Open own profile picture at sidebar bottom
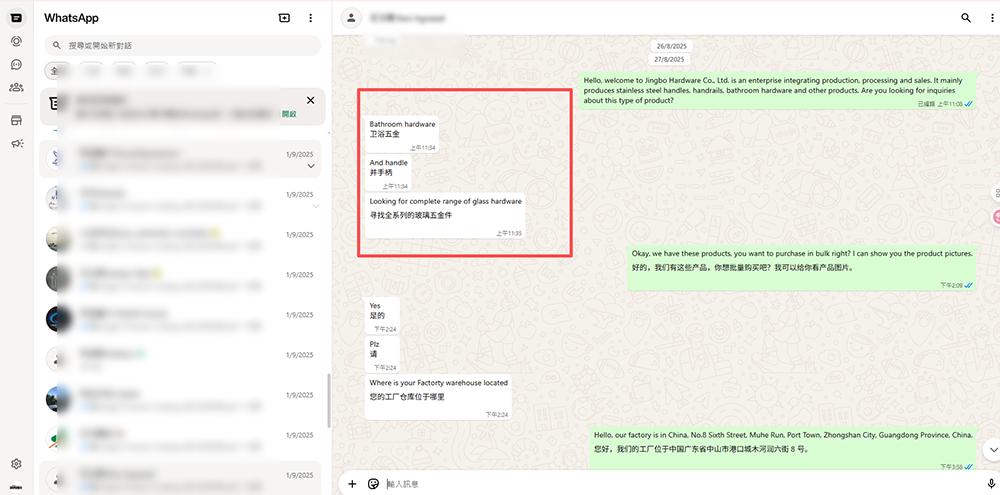Screen dimensions: 1000x495 [x=17, y=487]
